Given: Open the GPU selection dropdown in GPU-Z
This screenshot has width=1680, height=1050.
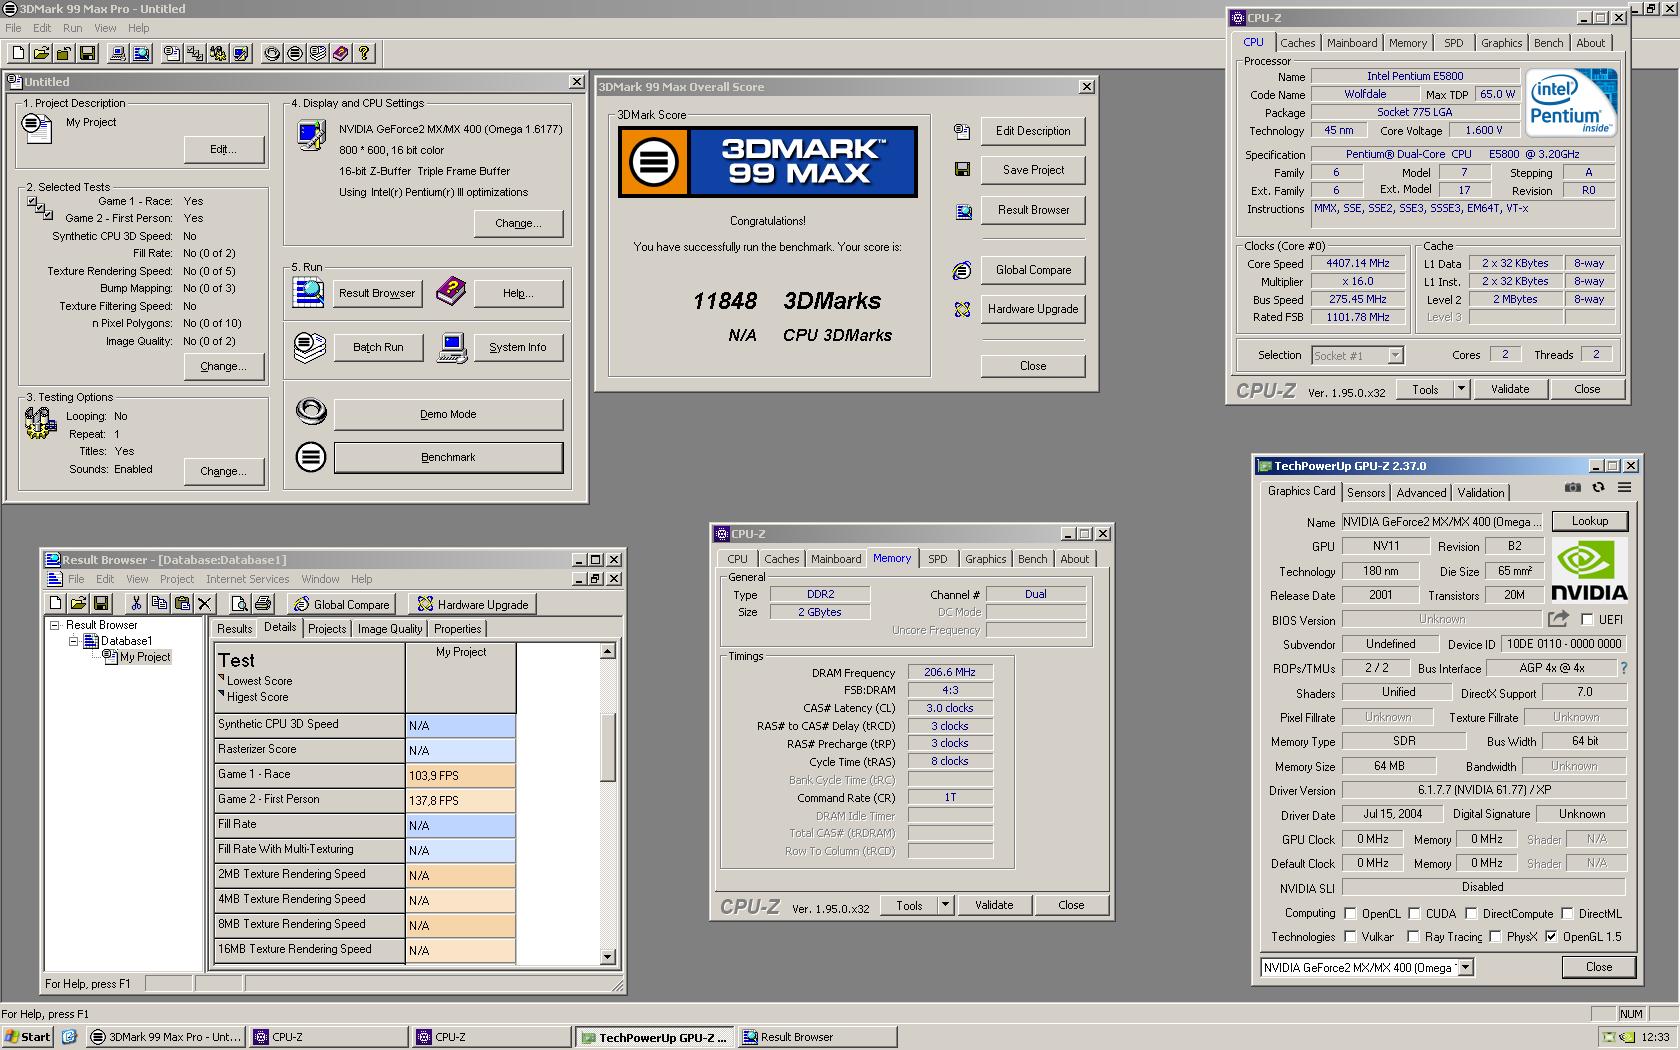Looking at the screenshot, I should point(1466,967).
